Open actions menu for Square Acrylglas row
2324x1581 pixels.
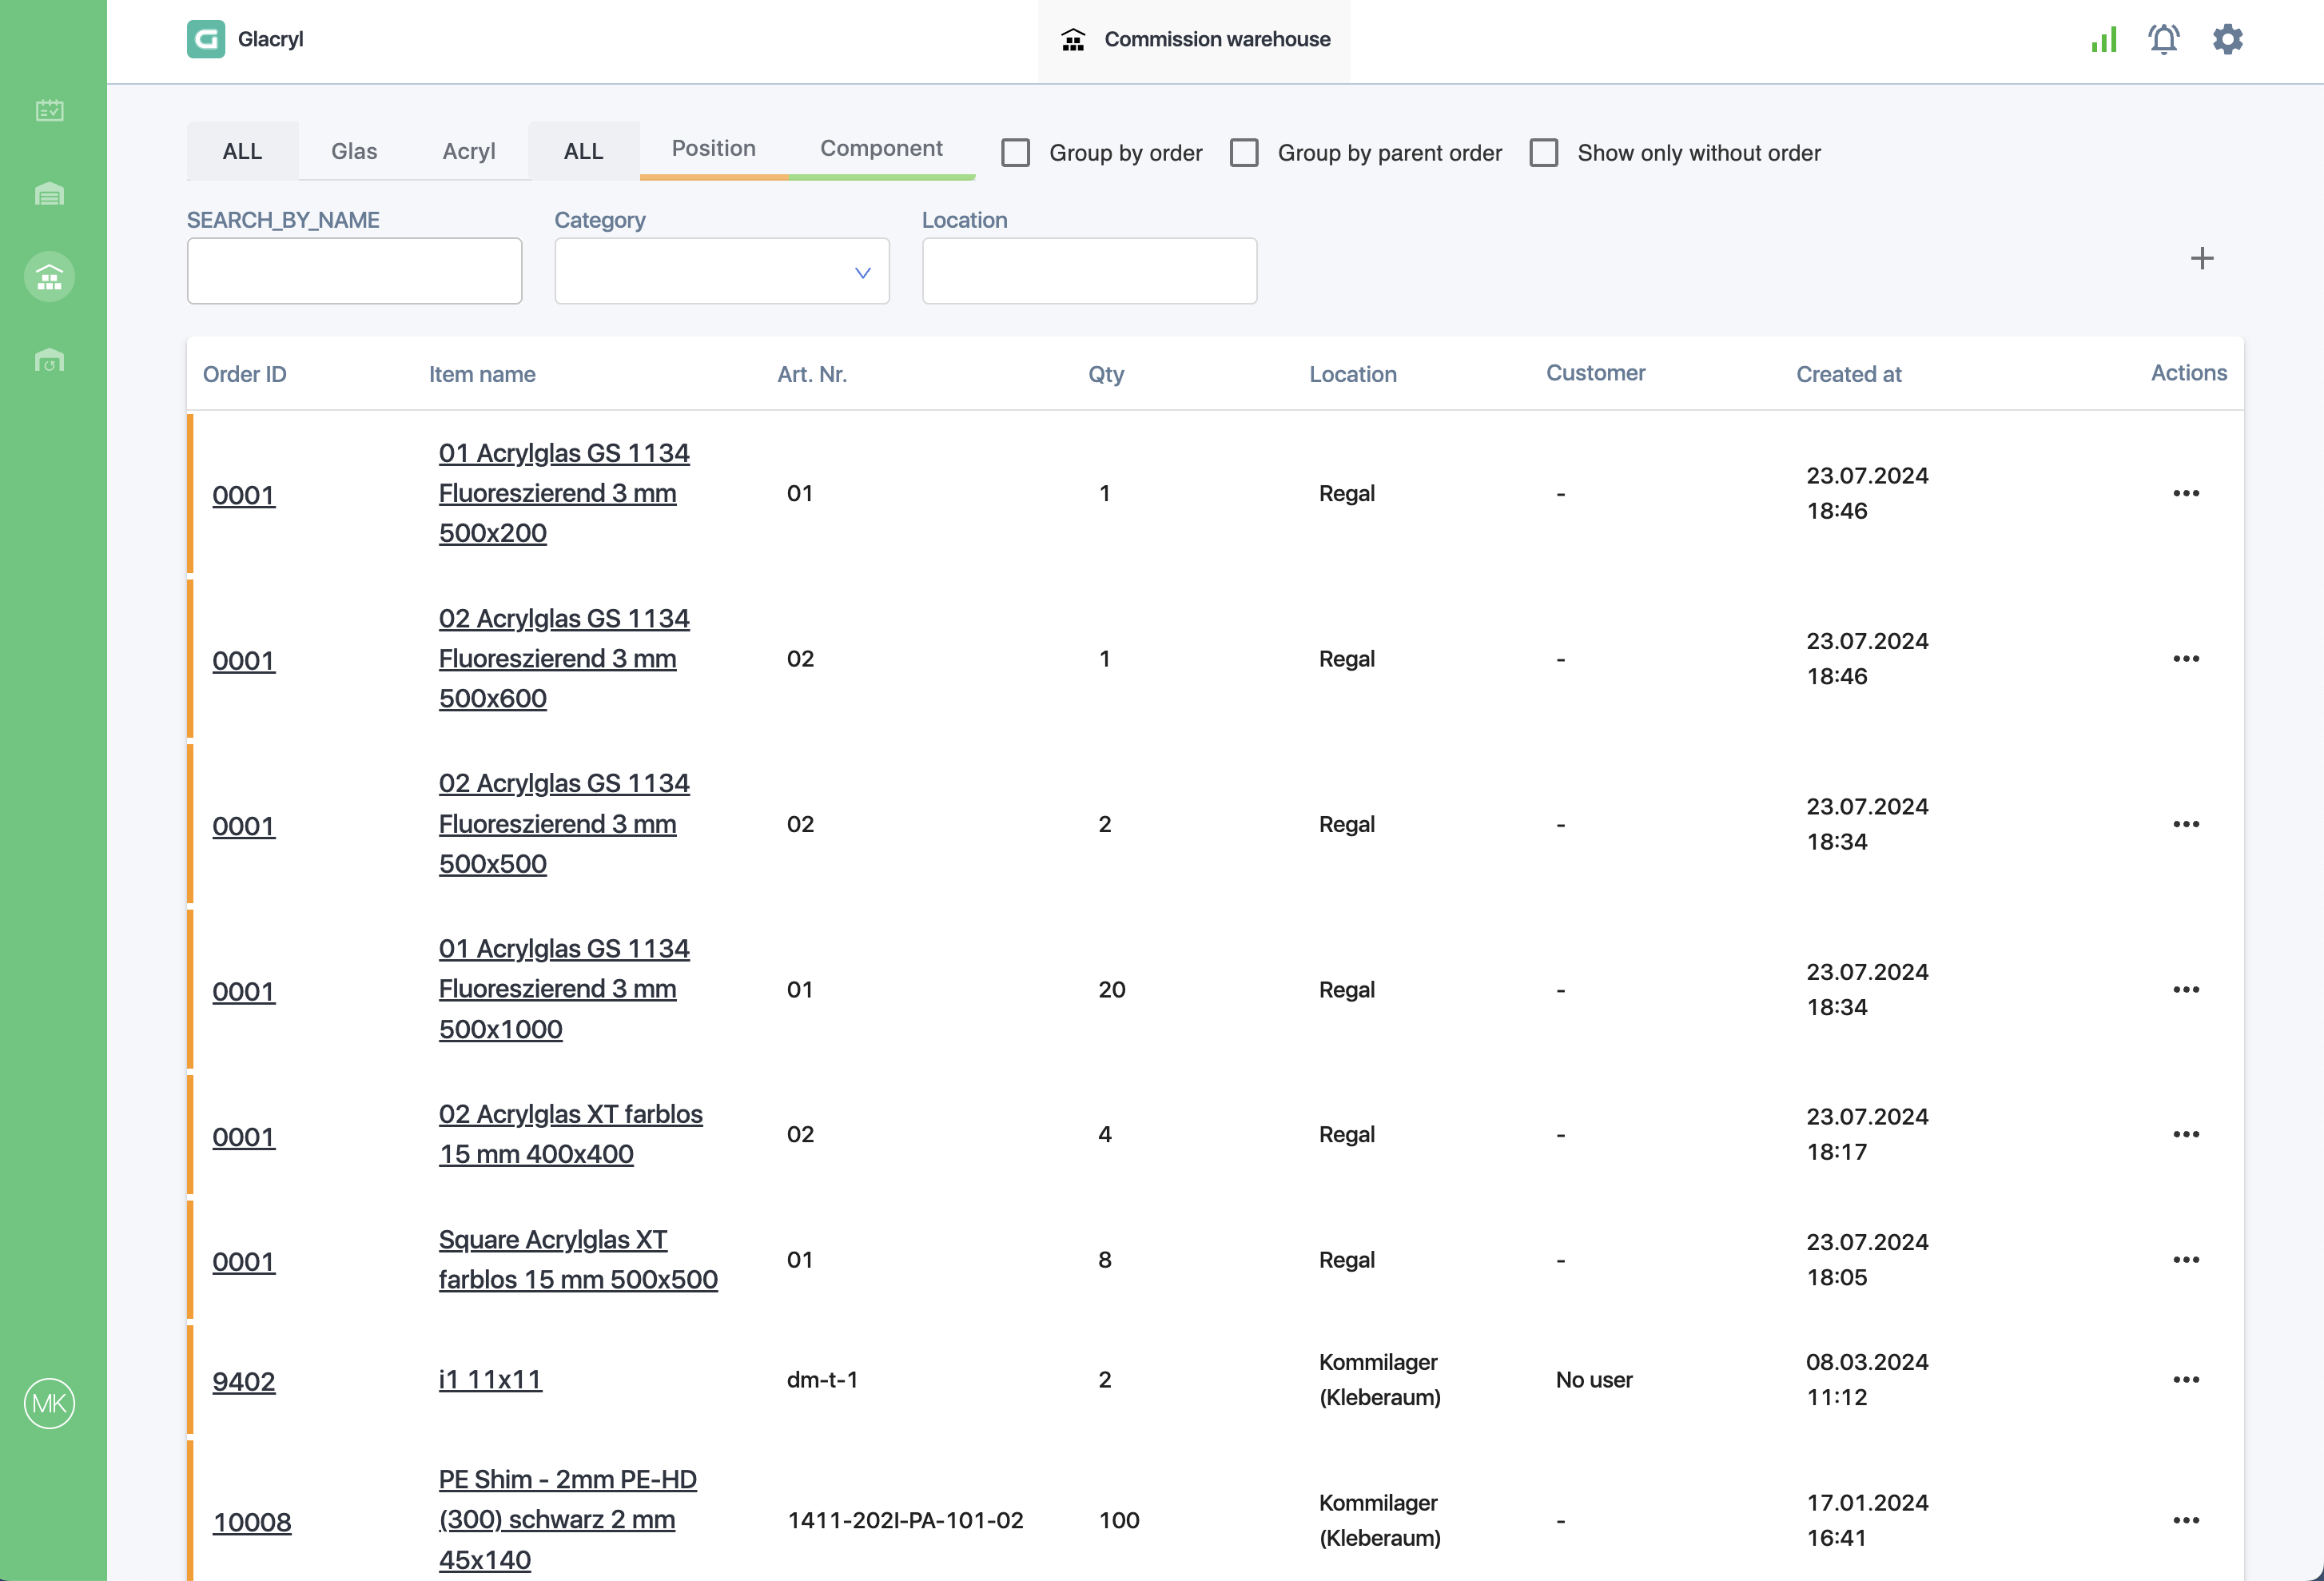pos(2186,1260)
